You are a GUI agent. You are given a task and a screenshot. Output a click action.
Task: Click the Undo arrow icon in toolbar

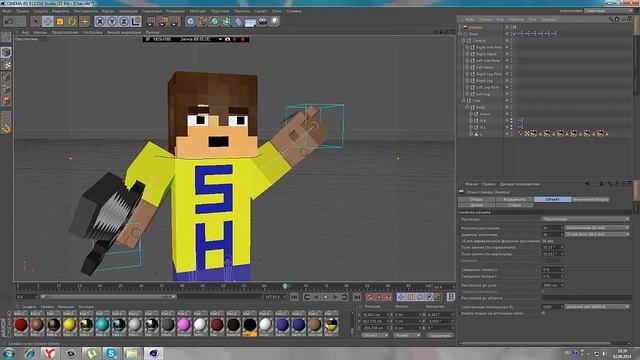[10, 21]
